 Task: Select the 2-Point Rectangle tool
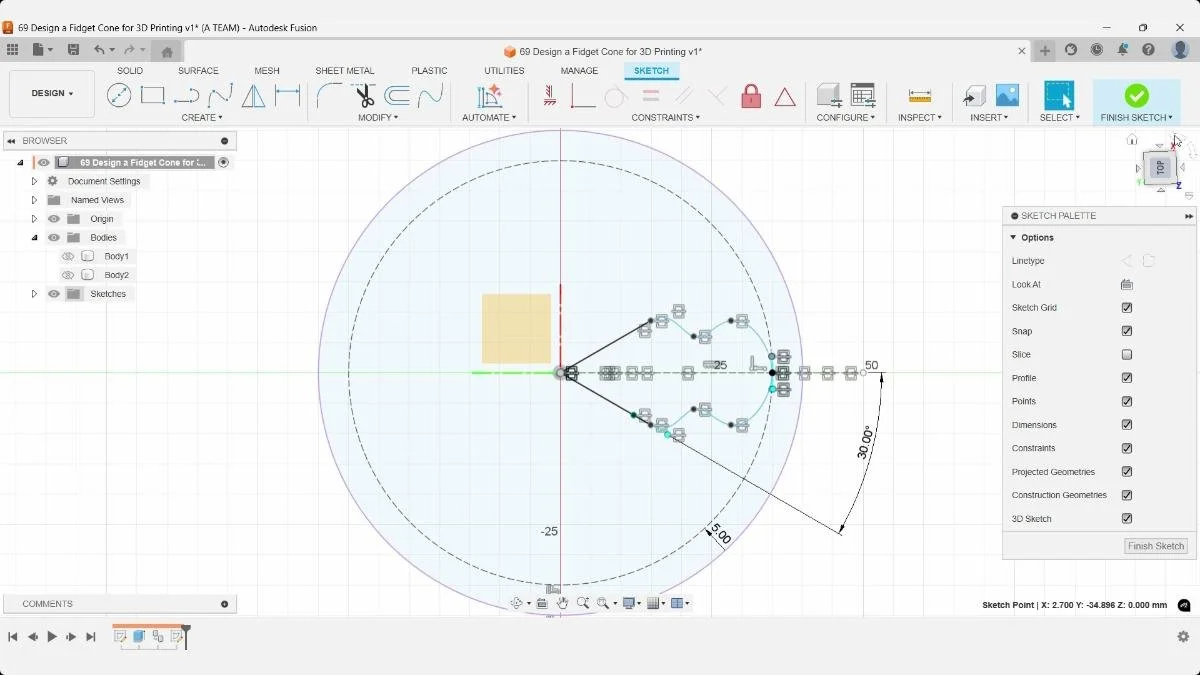[152, 95]
